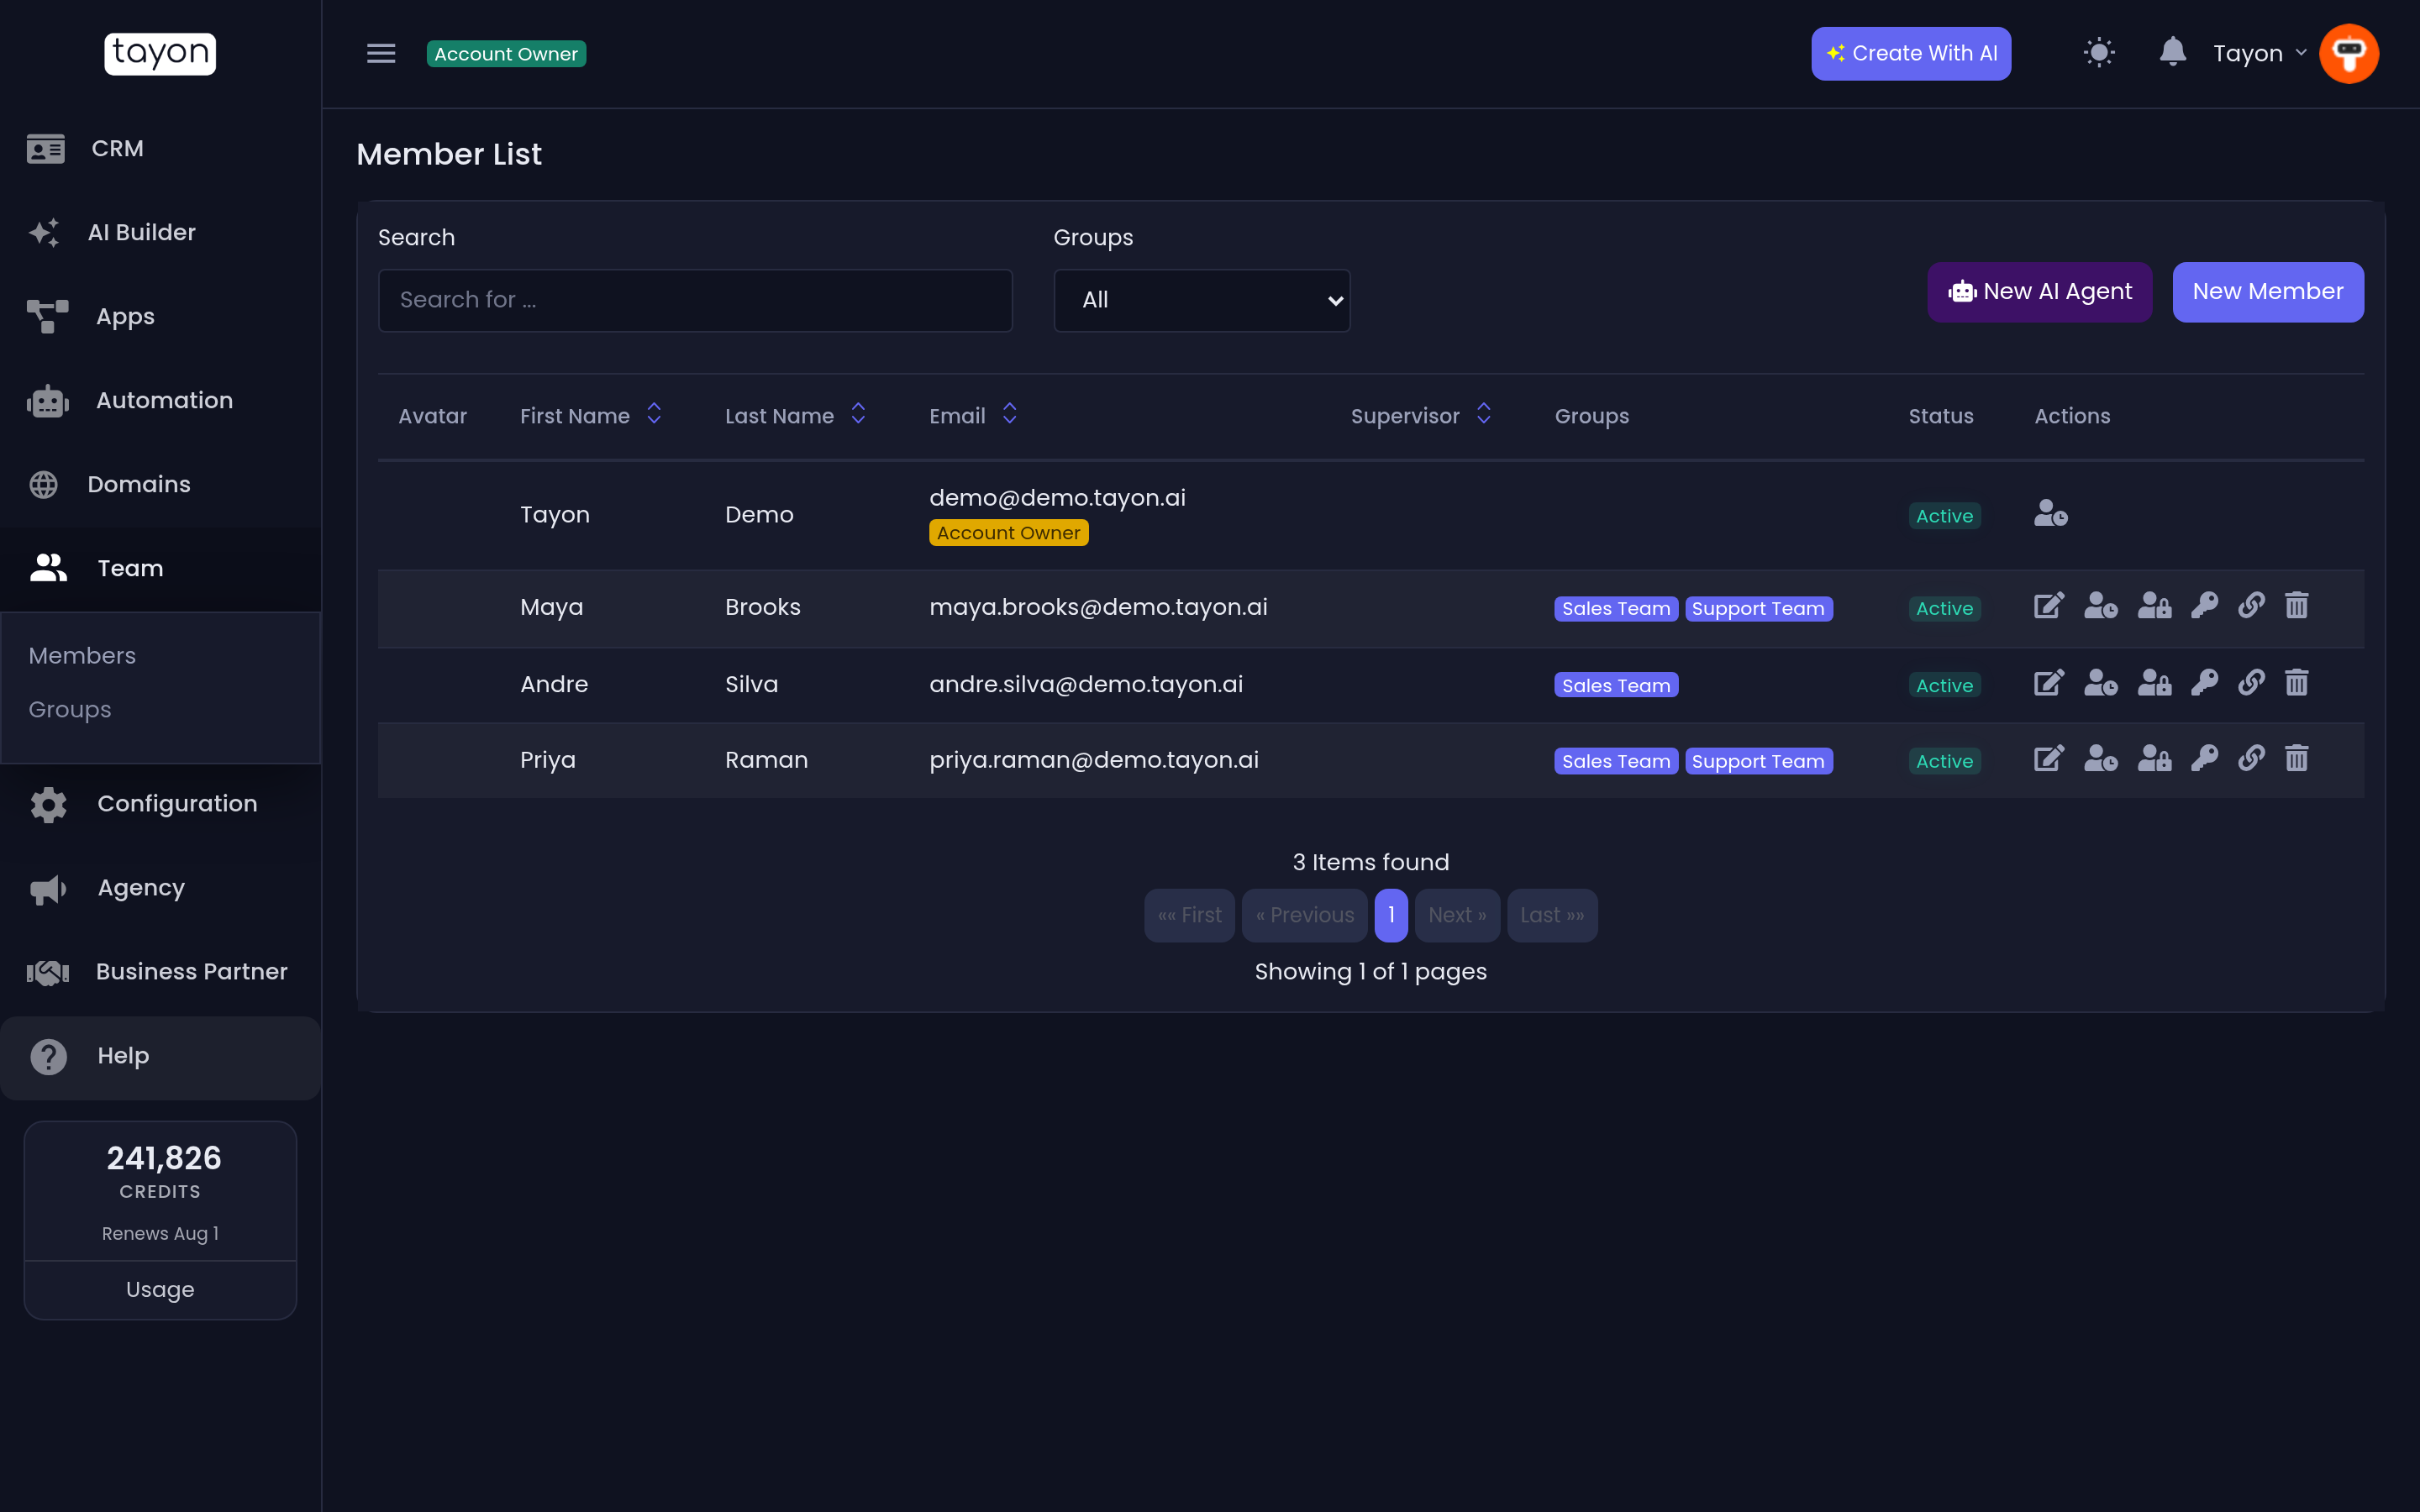Open Automation in the sidebar

click(160, 400)
